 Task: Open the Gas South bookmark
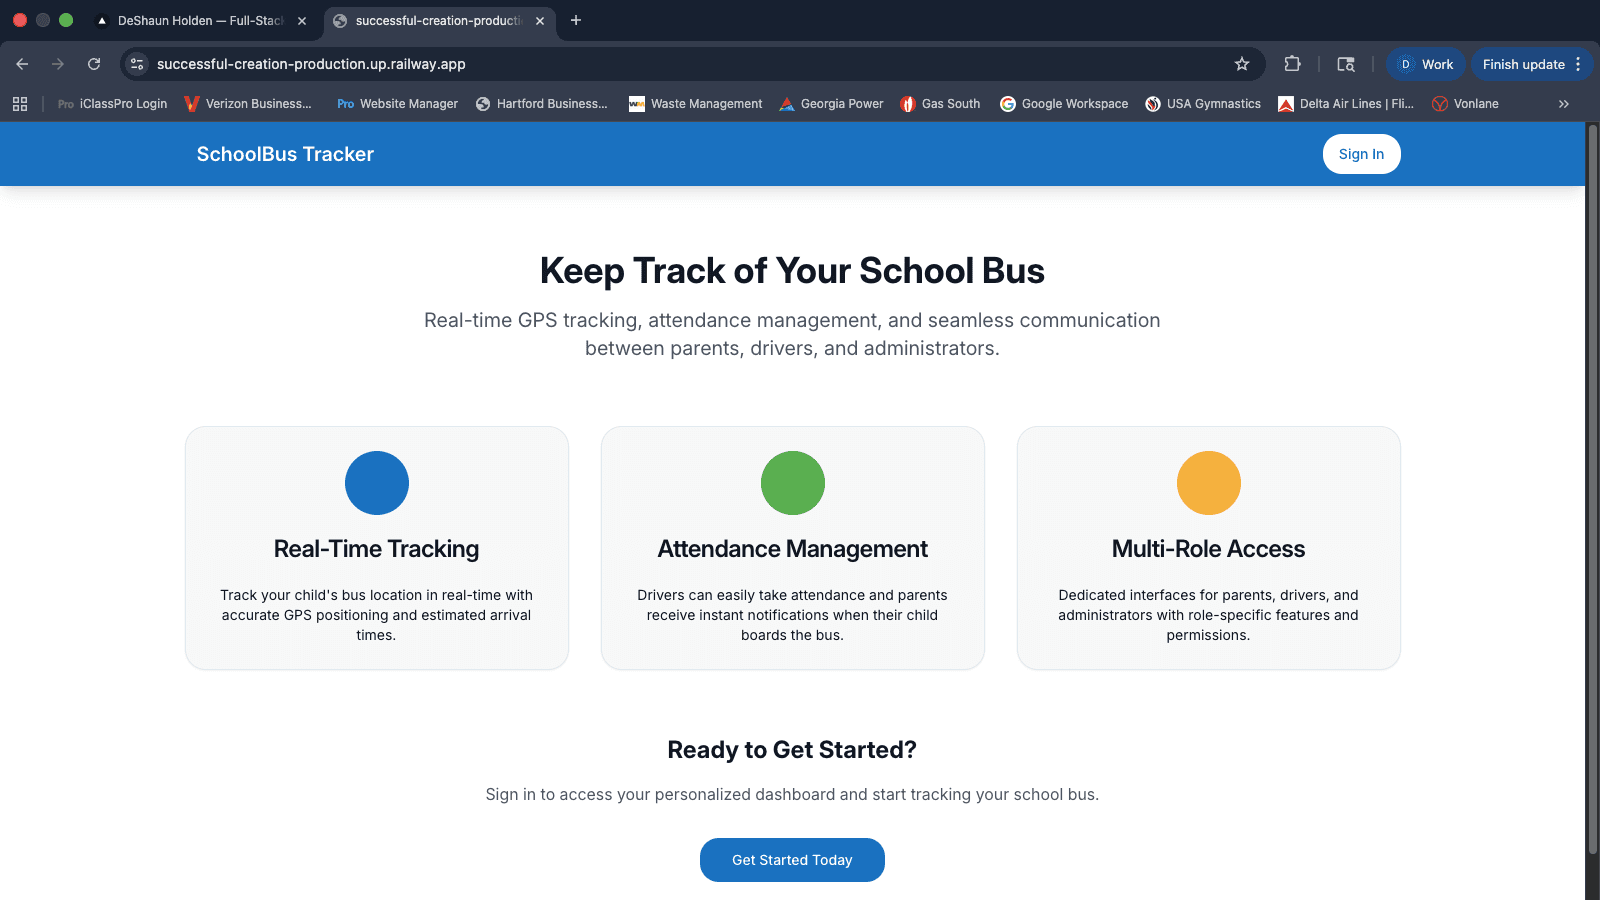click(x=940, y=103)
